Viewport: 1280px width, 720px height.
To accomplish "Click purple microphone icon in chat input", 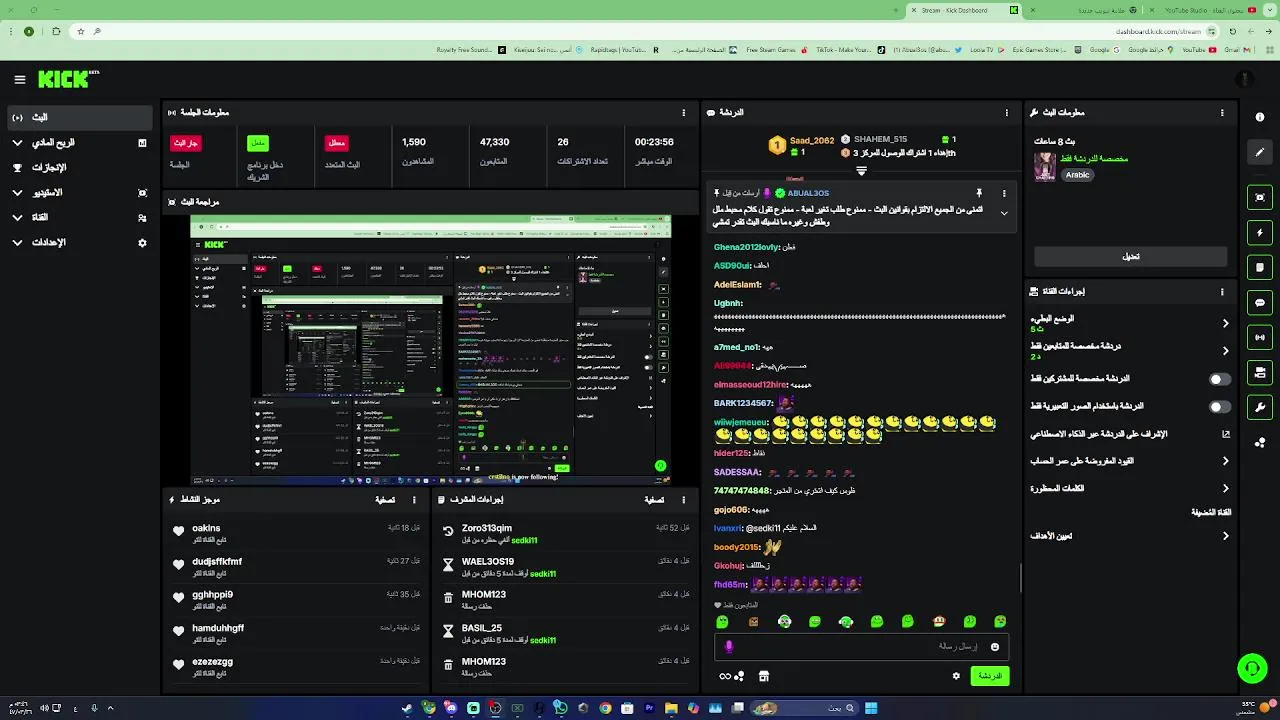I will coord(729,647).
